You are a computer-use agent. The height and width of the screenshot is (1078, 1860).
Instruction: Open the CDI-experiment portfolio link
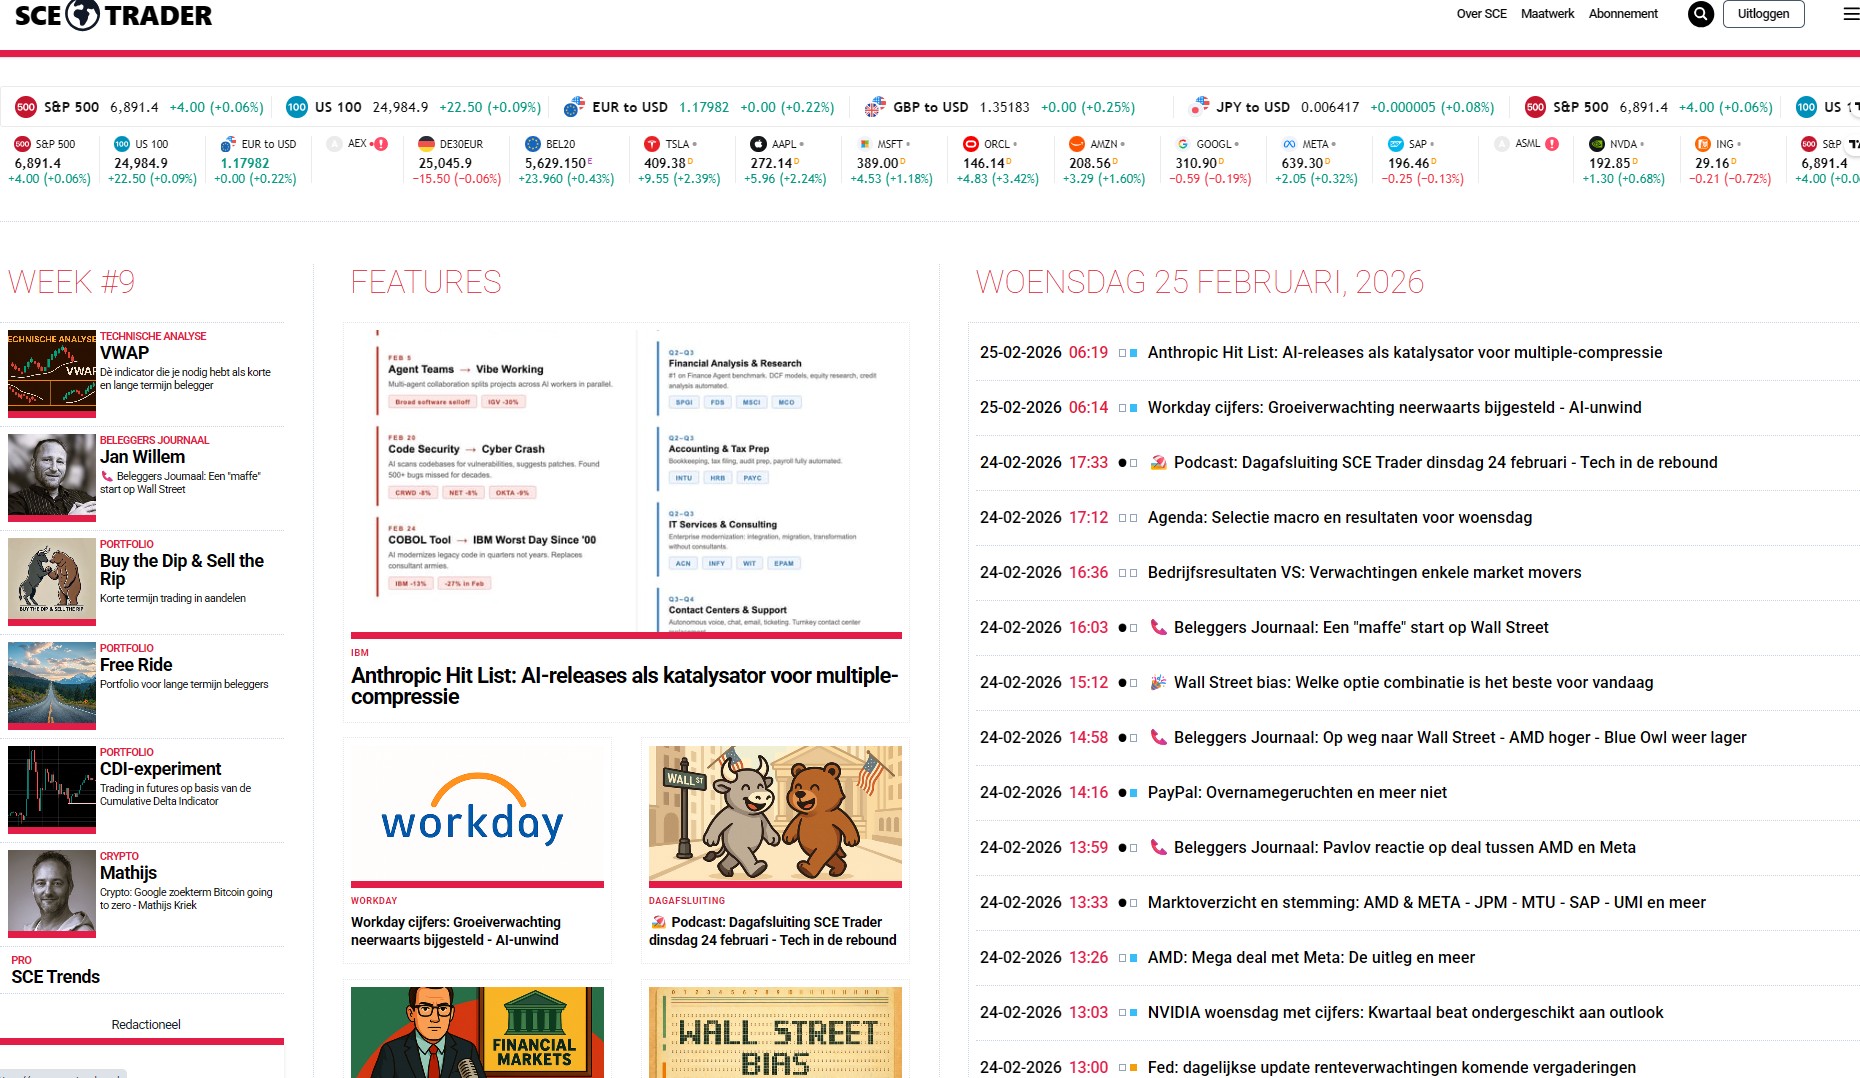(x=160, y=769)
